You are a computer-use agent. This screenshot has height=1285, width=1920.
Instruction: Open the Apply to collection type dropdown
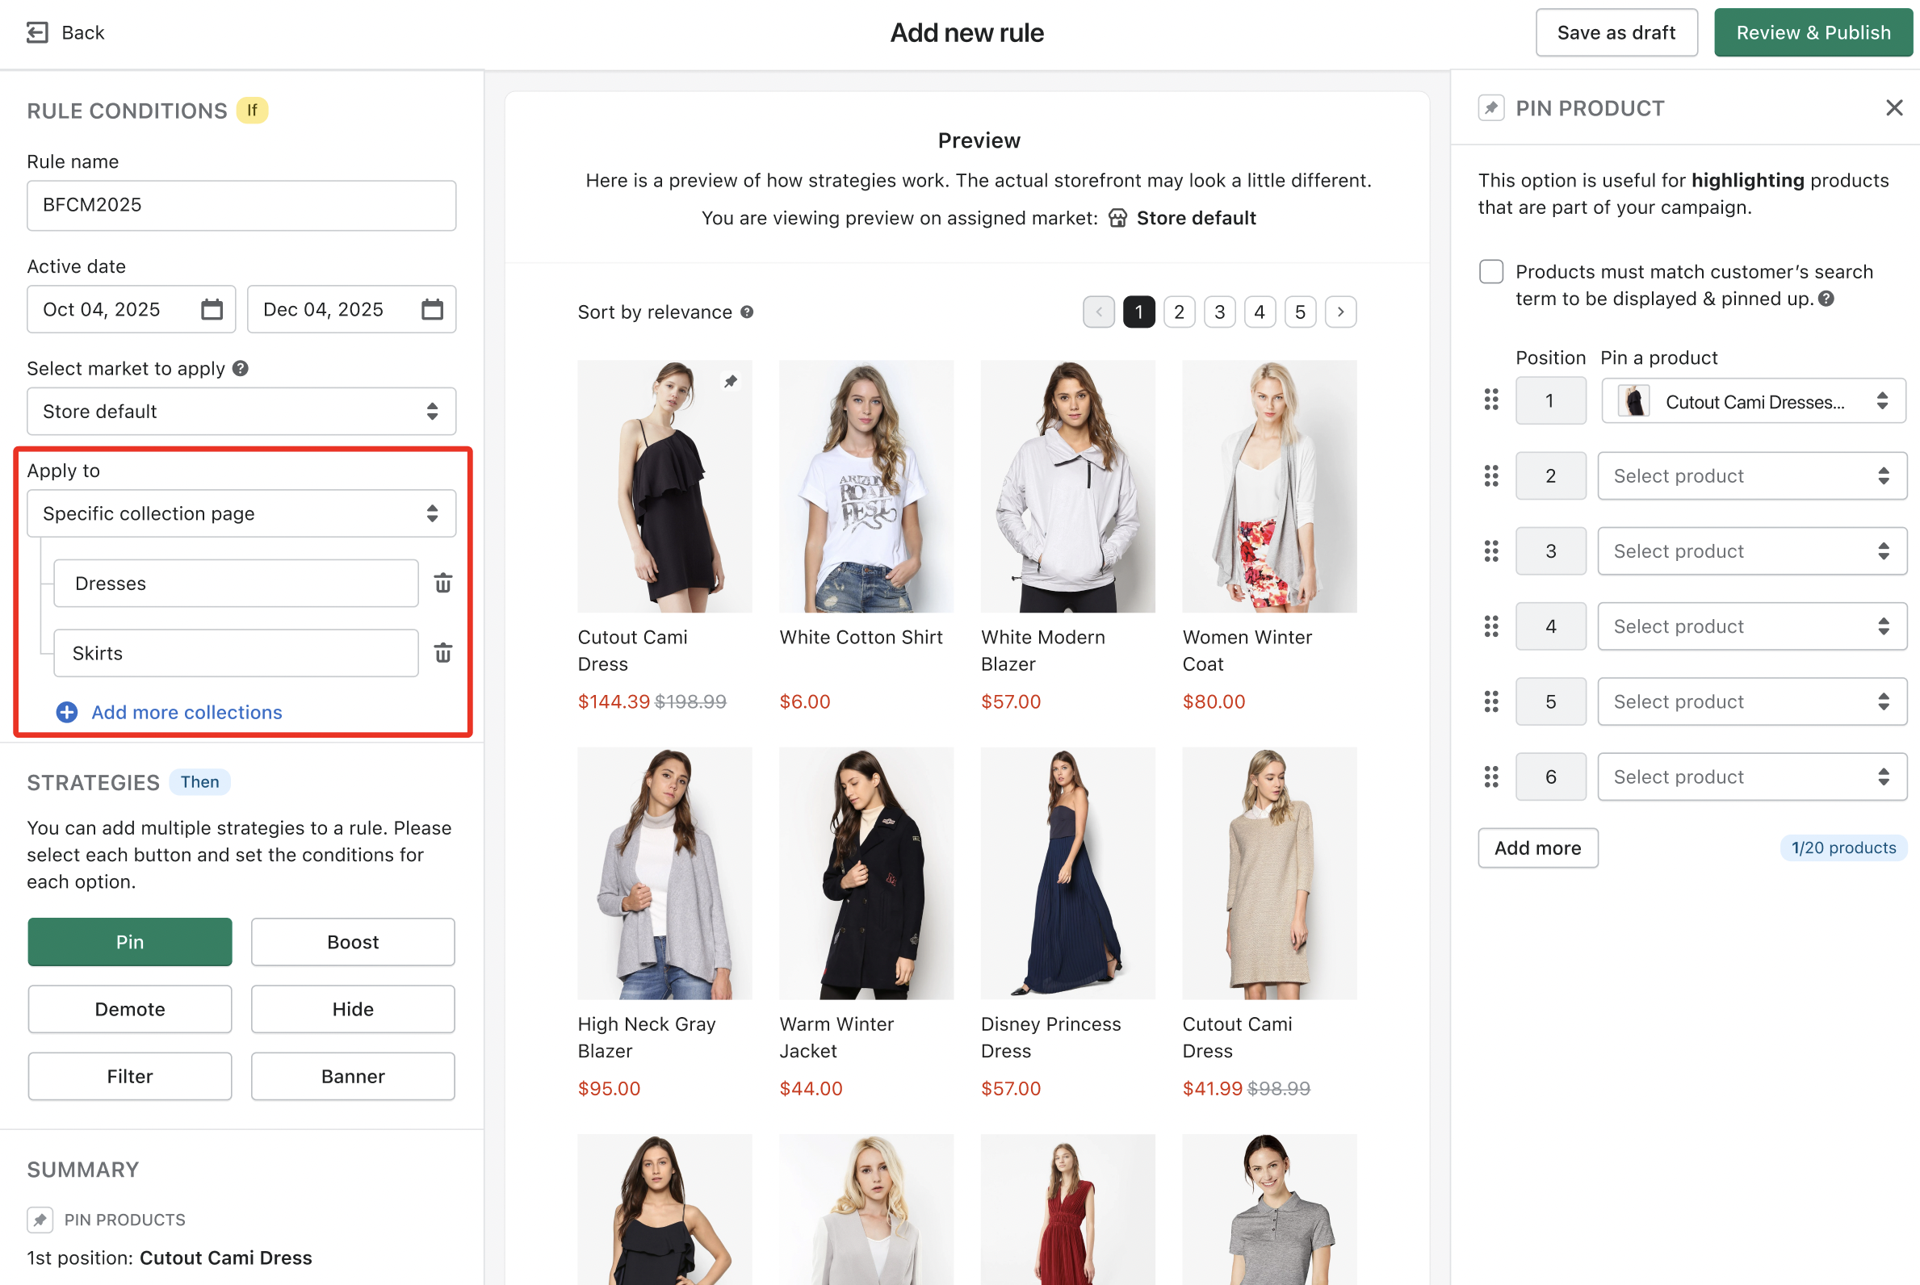click(240, 513)
